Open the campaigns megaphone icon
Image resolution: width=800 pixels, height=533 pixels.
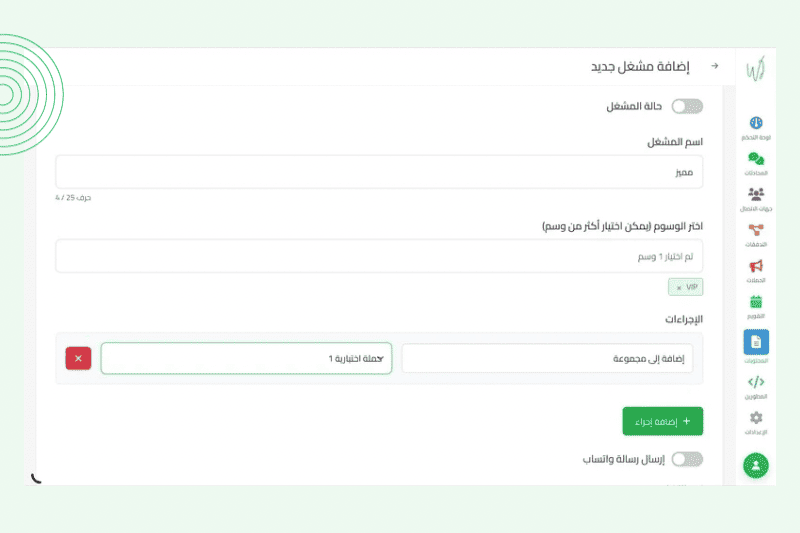pos(756,267)
